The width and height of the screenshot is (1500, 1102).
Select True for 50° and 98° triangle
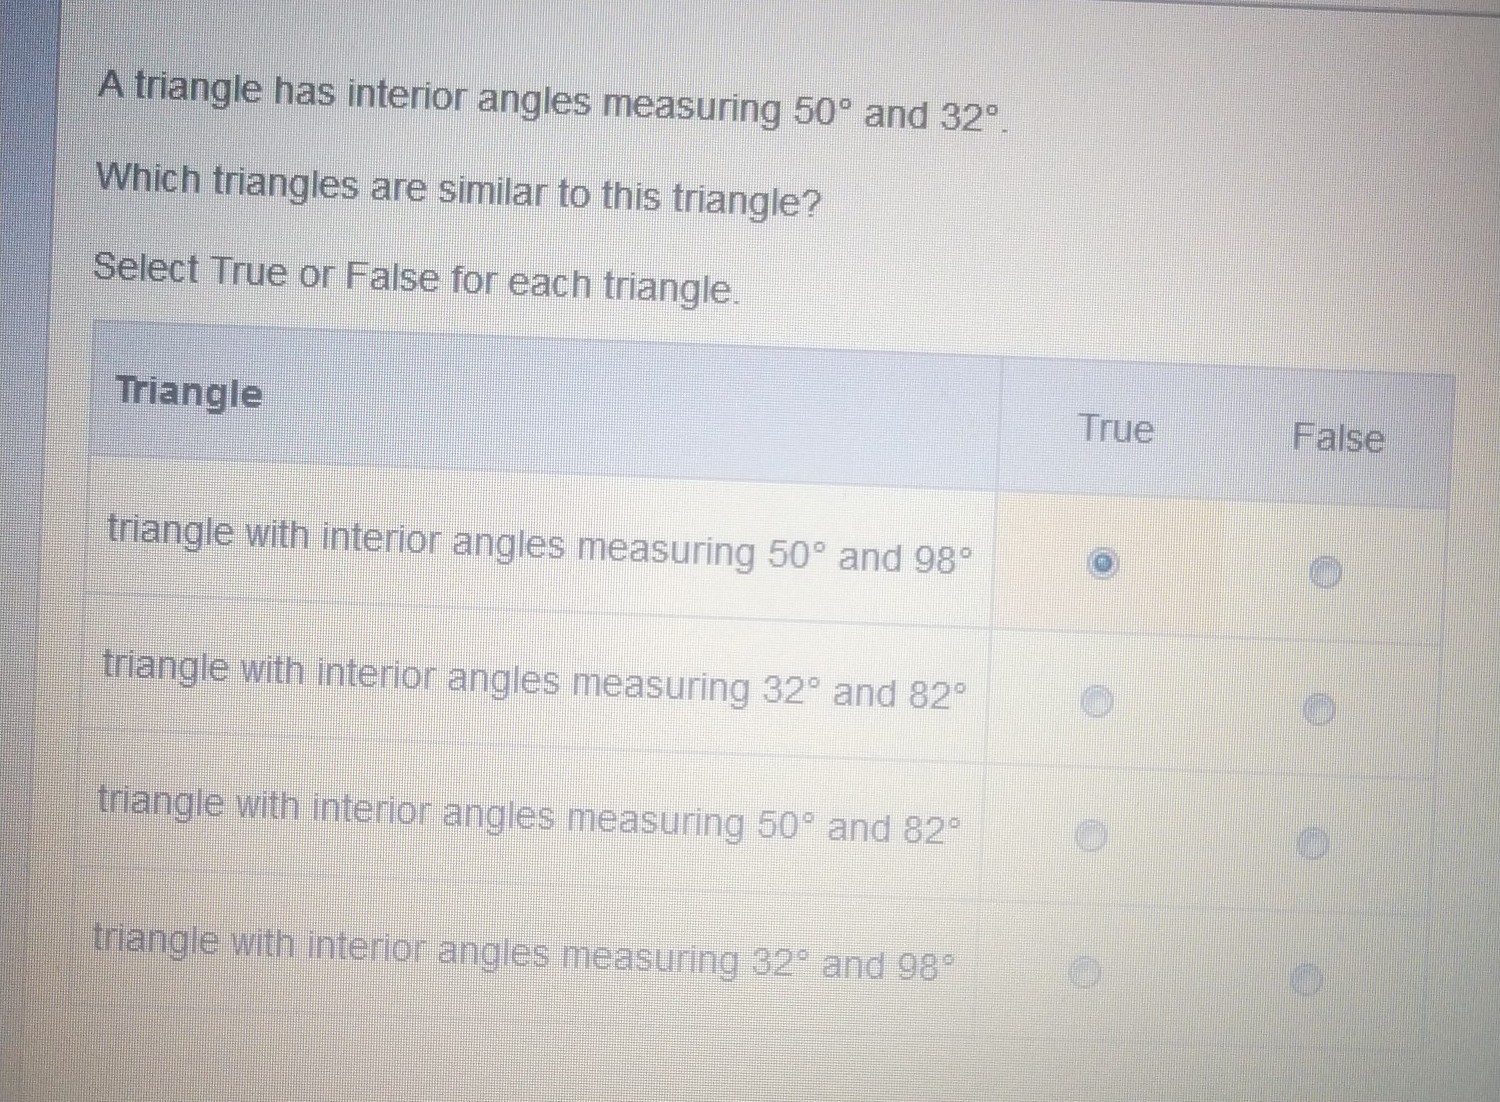tap(1102, 564)
